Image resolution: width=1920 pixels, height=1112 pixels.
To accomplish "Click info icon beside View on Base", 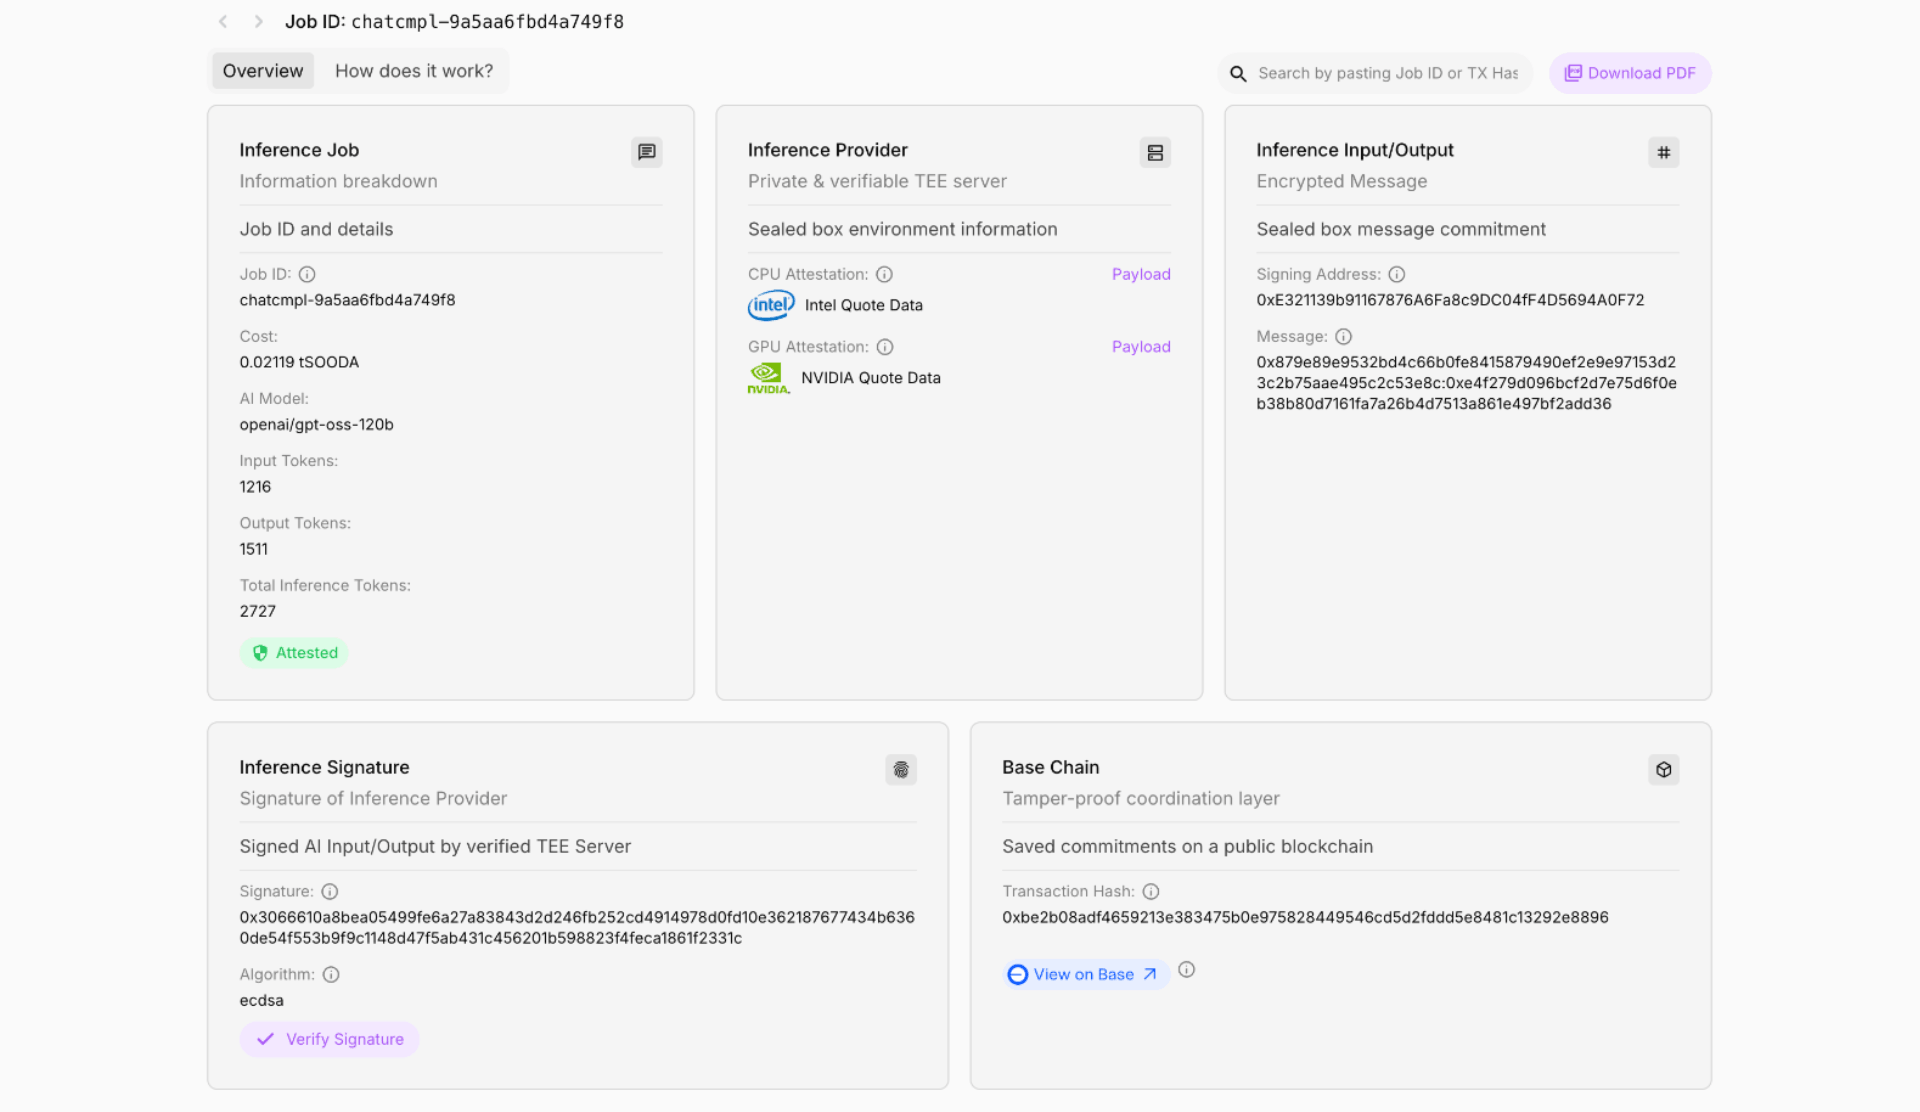I will (1187, 969).
